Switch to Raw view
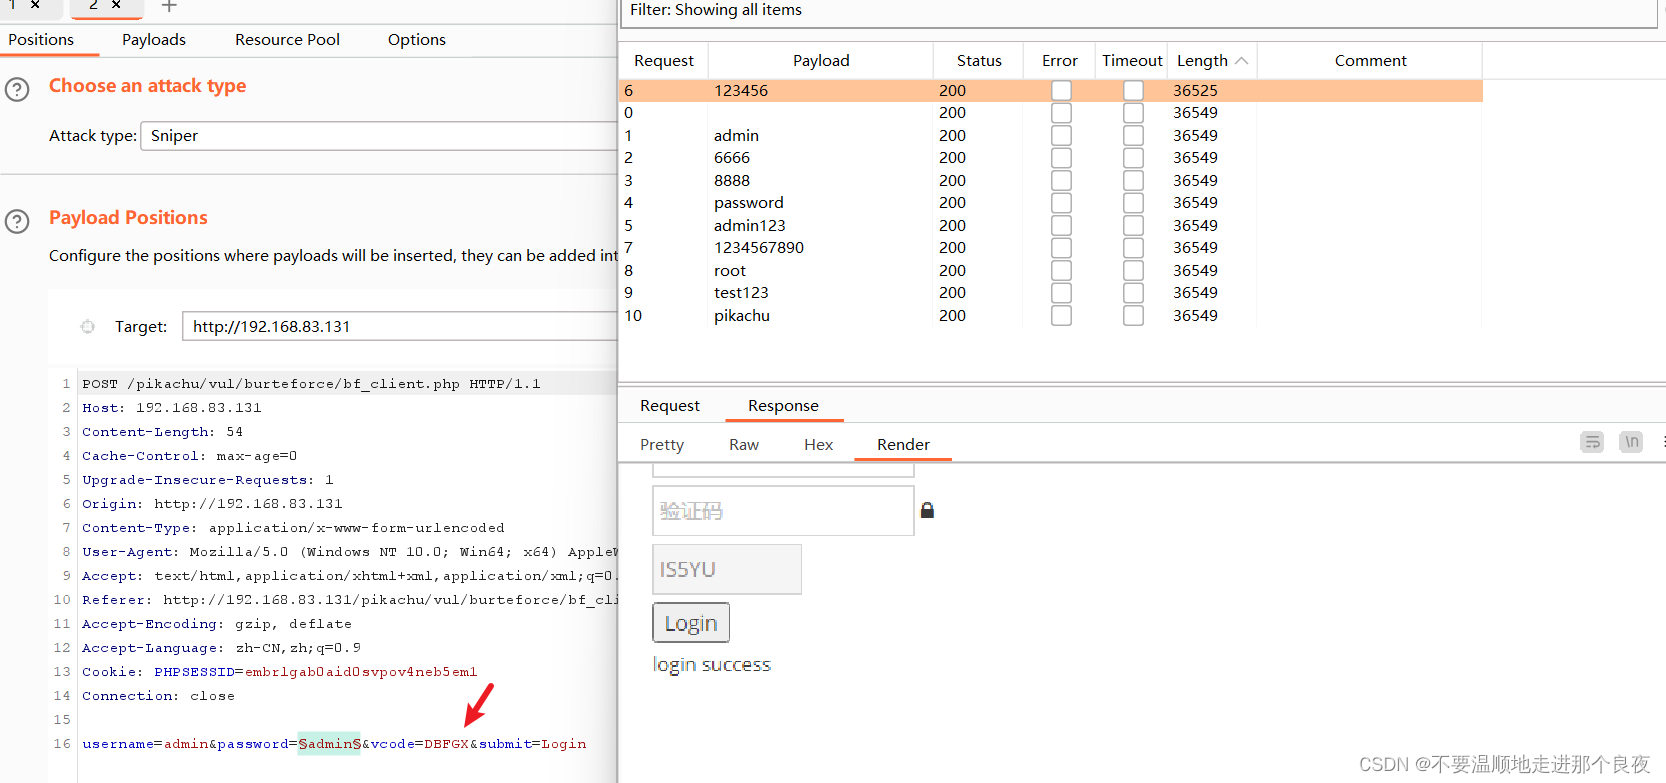Viewport: 1666px width, 783px height. (744, 445)
